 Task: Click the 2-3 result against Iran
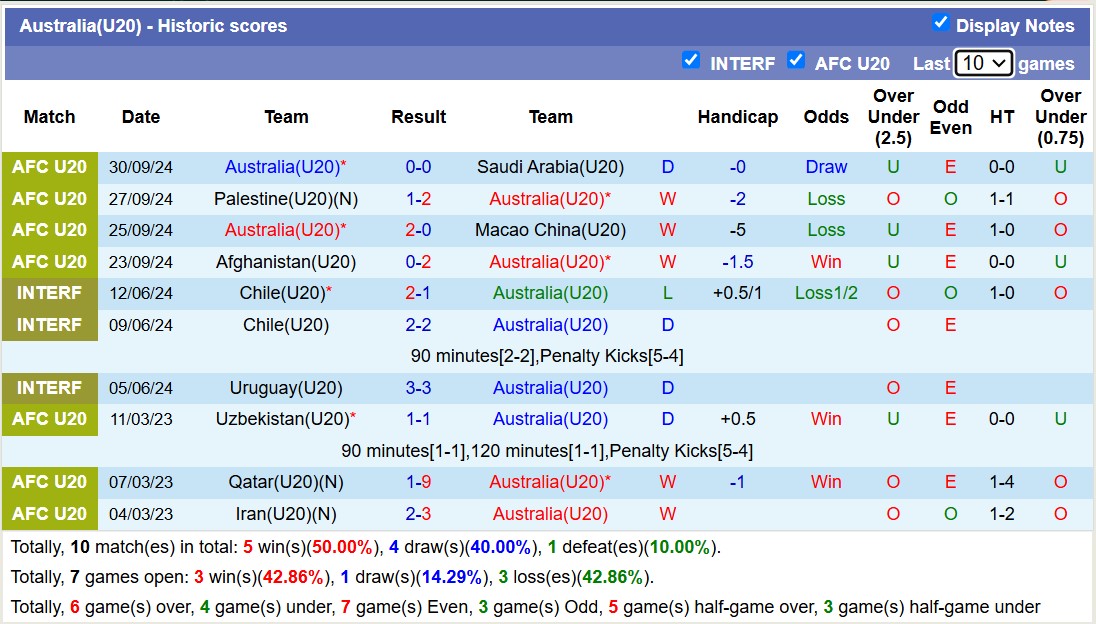[x=418, y=514]
